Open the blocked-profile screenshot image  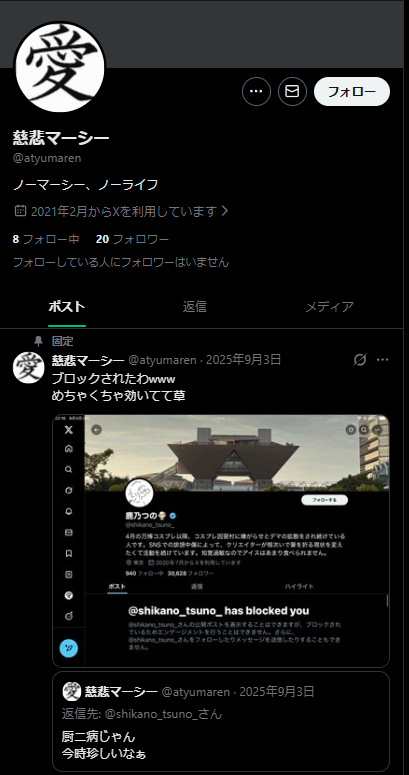tap(221, 541)
